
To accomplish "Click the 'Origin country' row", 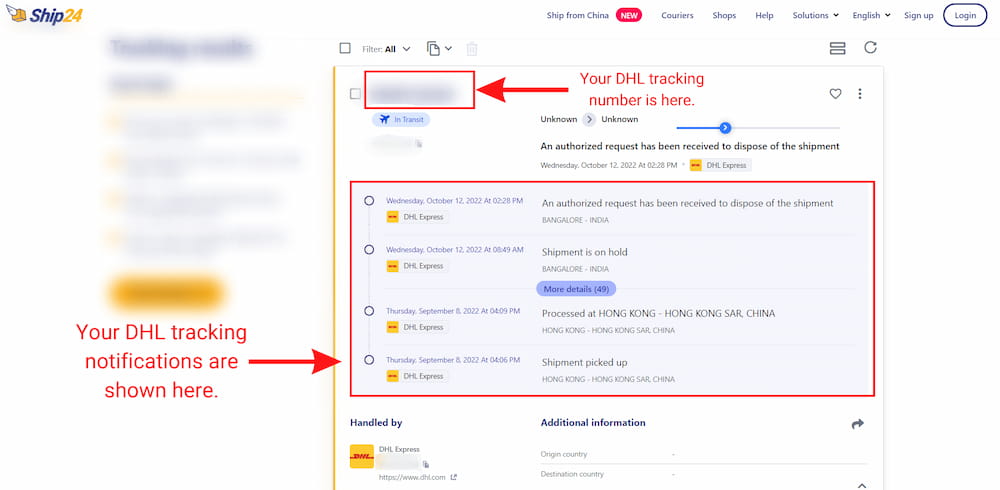I will [703, 454].
